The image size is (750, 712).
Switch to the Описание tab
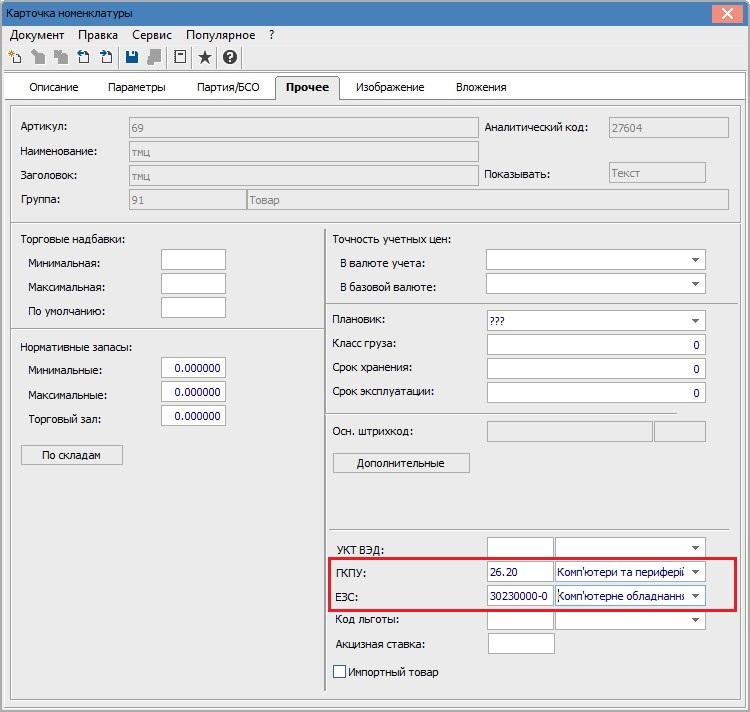pos(54,87)
